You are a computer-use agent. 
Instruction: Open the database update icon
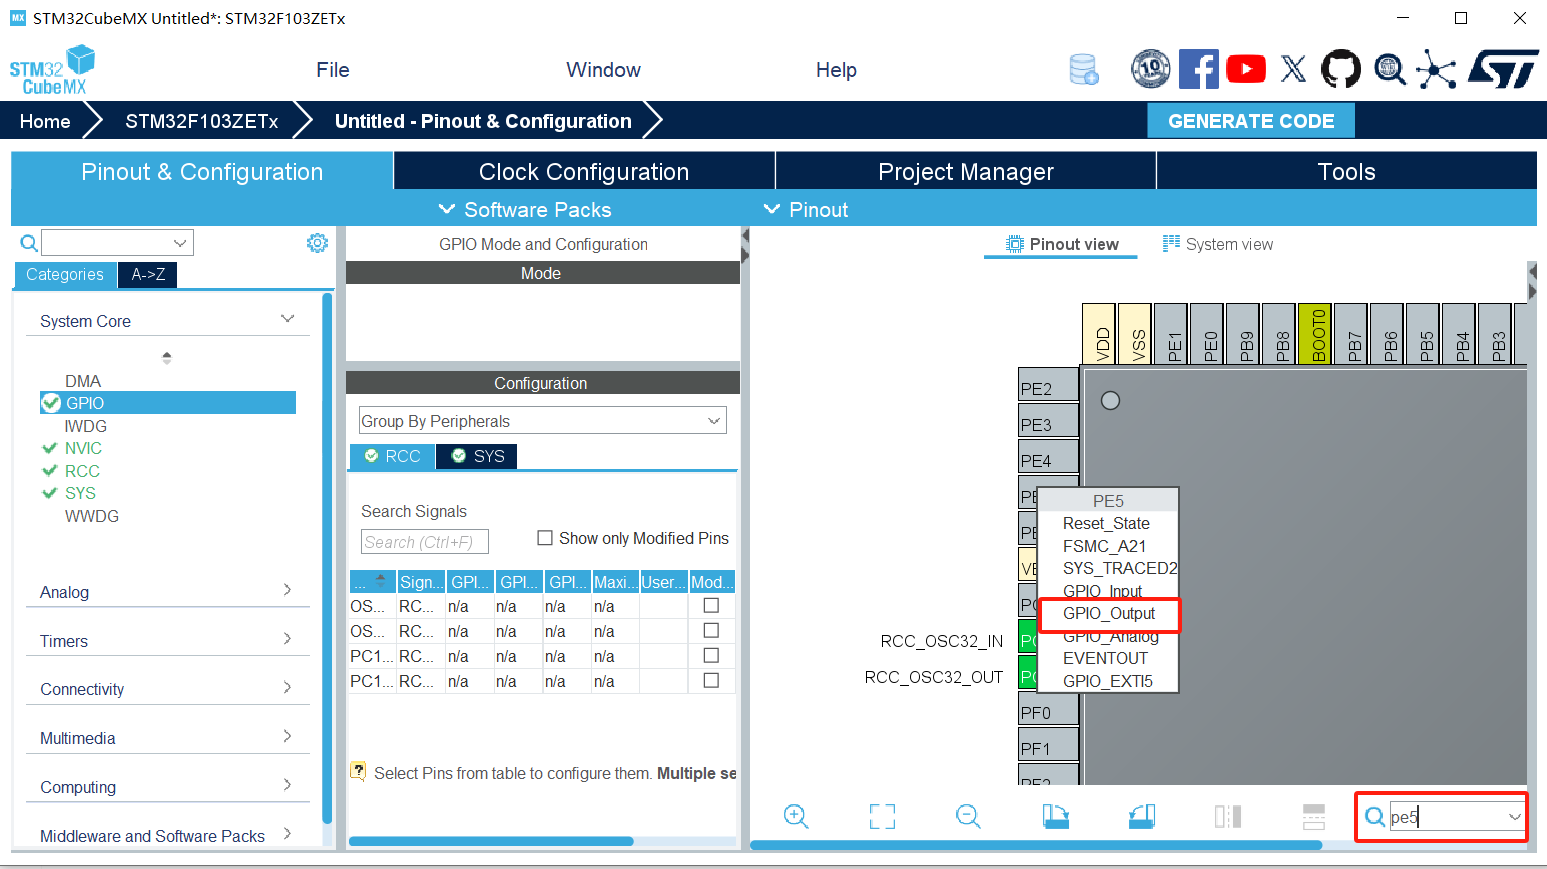pos(1084,69)
